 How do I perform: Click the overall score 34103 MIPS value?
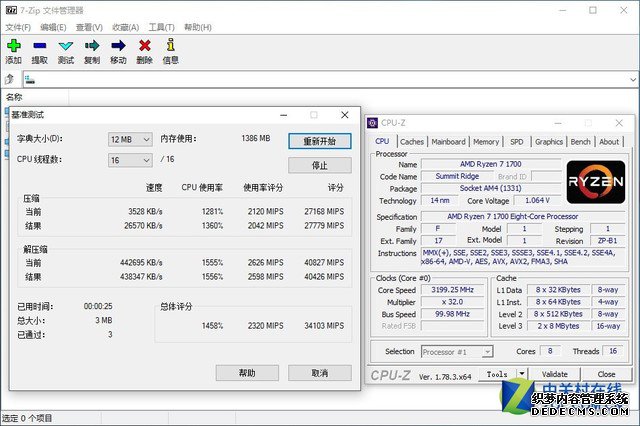(324, 326)
